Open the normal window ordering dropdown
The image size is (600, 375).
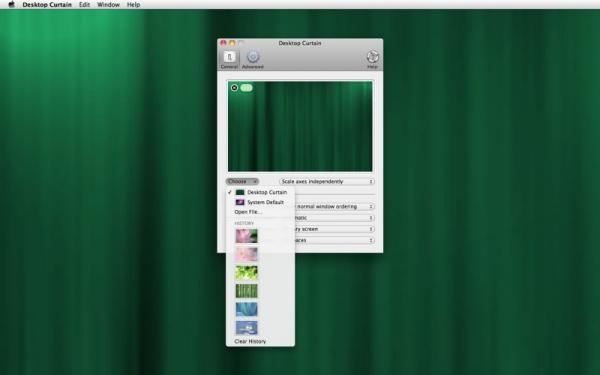pos(334,206)
